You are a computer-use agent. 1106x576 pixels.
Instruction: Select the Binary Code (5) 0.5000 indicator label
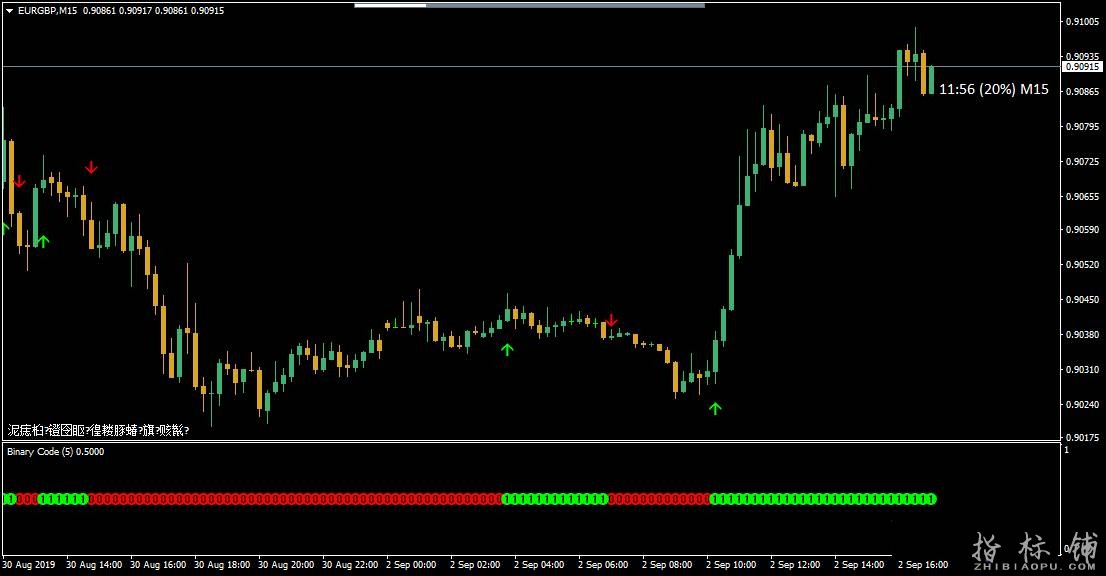point(56,452)
